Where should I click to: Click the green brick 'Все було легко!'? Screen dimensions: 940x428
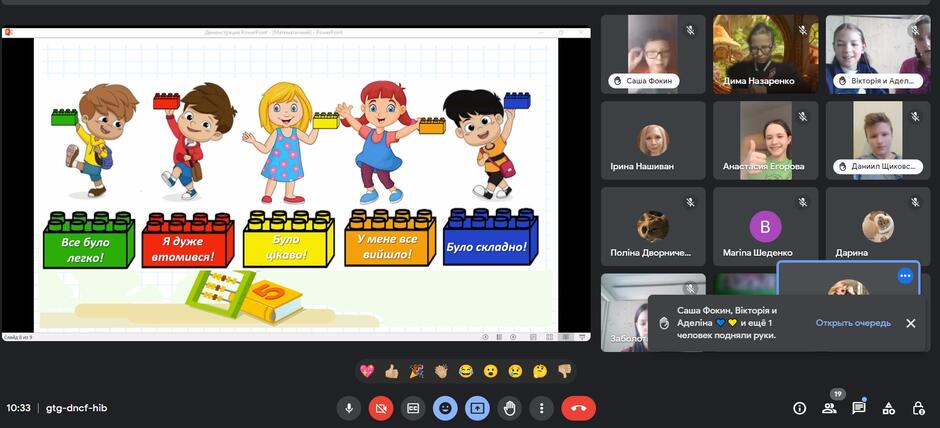coord(89,239)
